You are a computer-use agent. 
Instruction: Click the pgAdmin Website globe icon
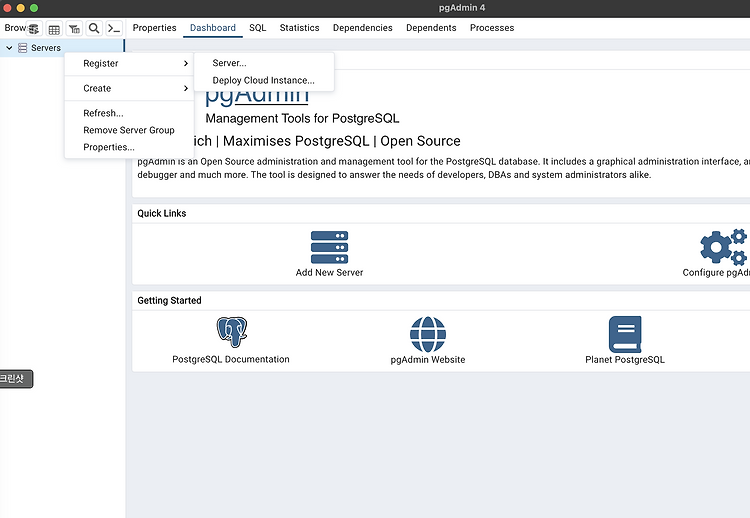(x=428, y=334)
